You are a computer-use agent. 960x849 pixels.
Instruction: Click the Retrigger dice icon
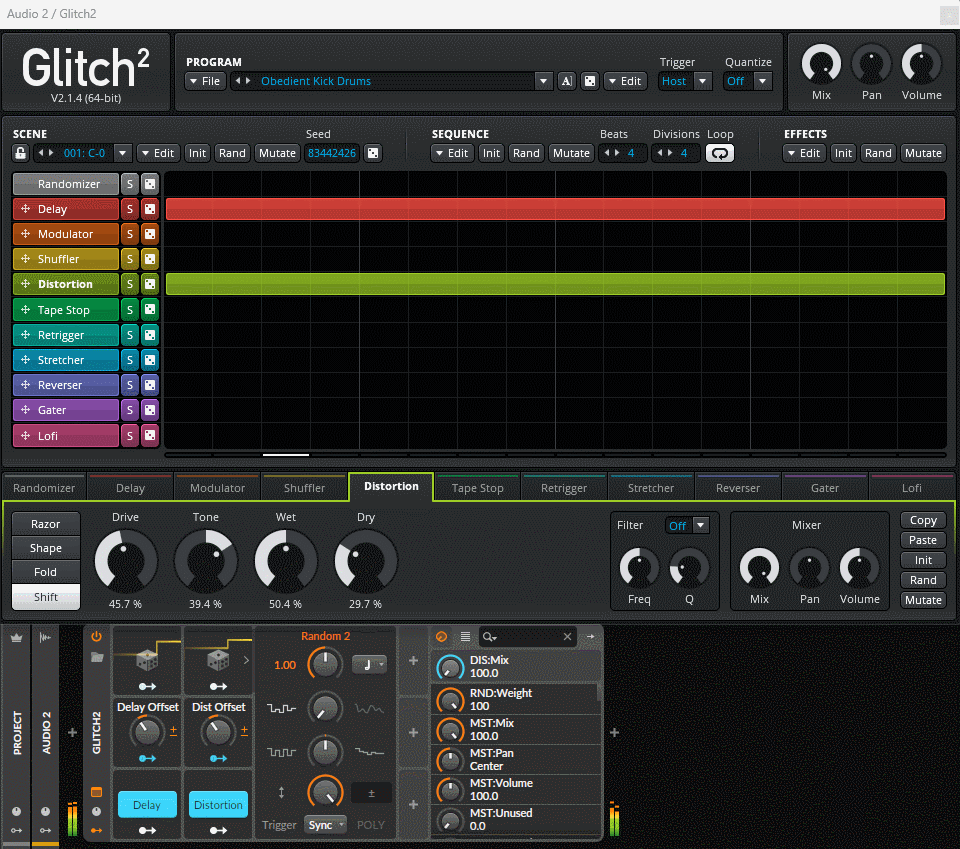[x=149, y=335]
